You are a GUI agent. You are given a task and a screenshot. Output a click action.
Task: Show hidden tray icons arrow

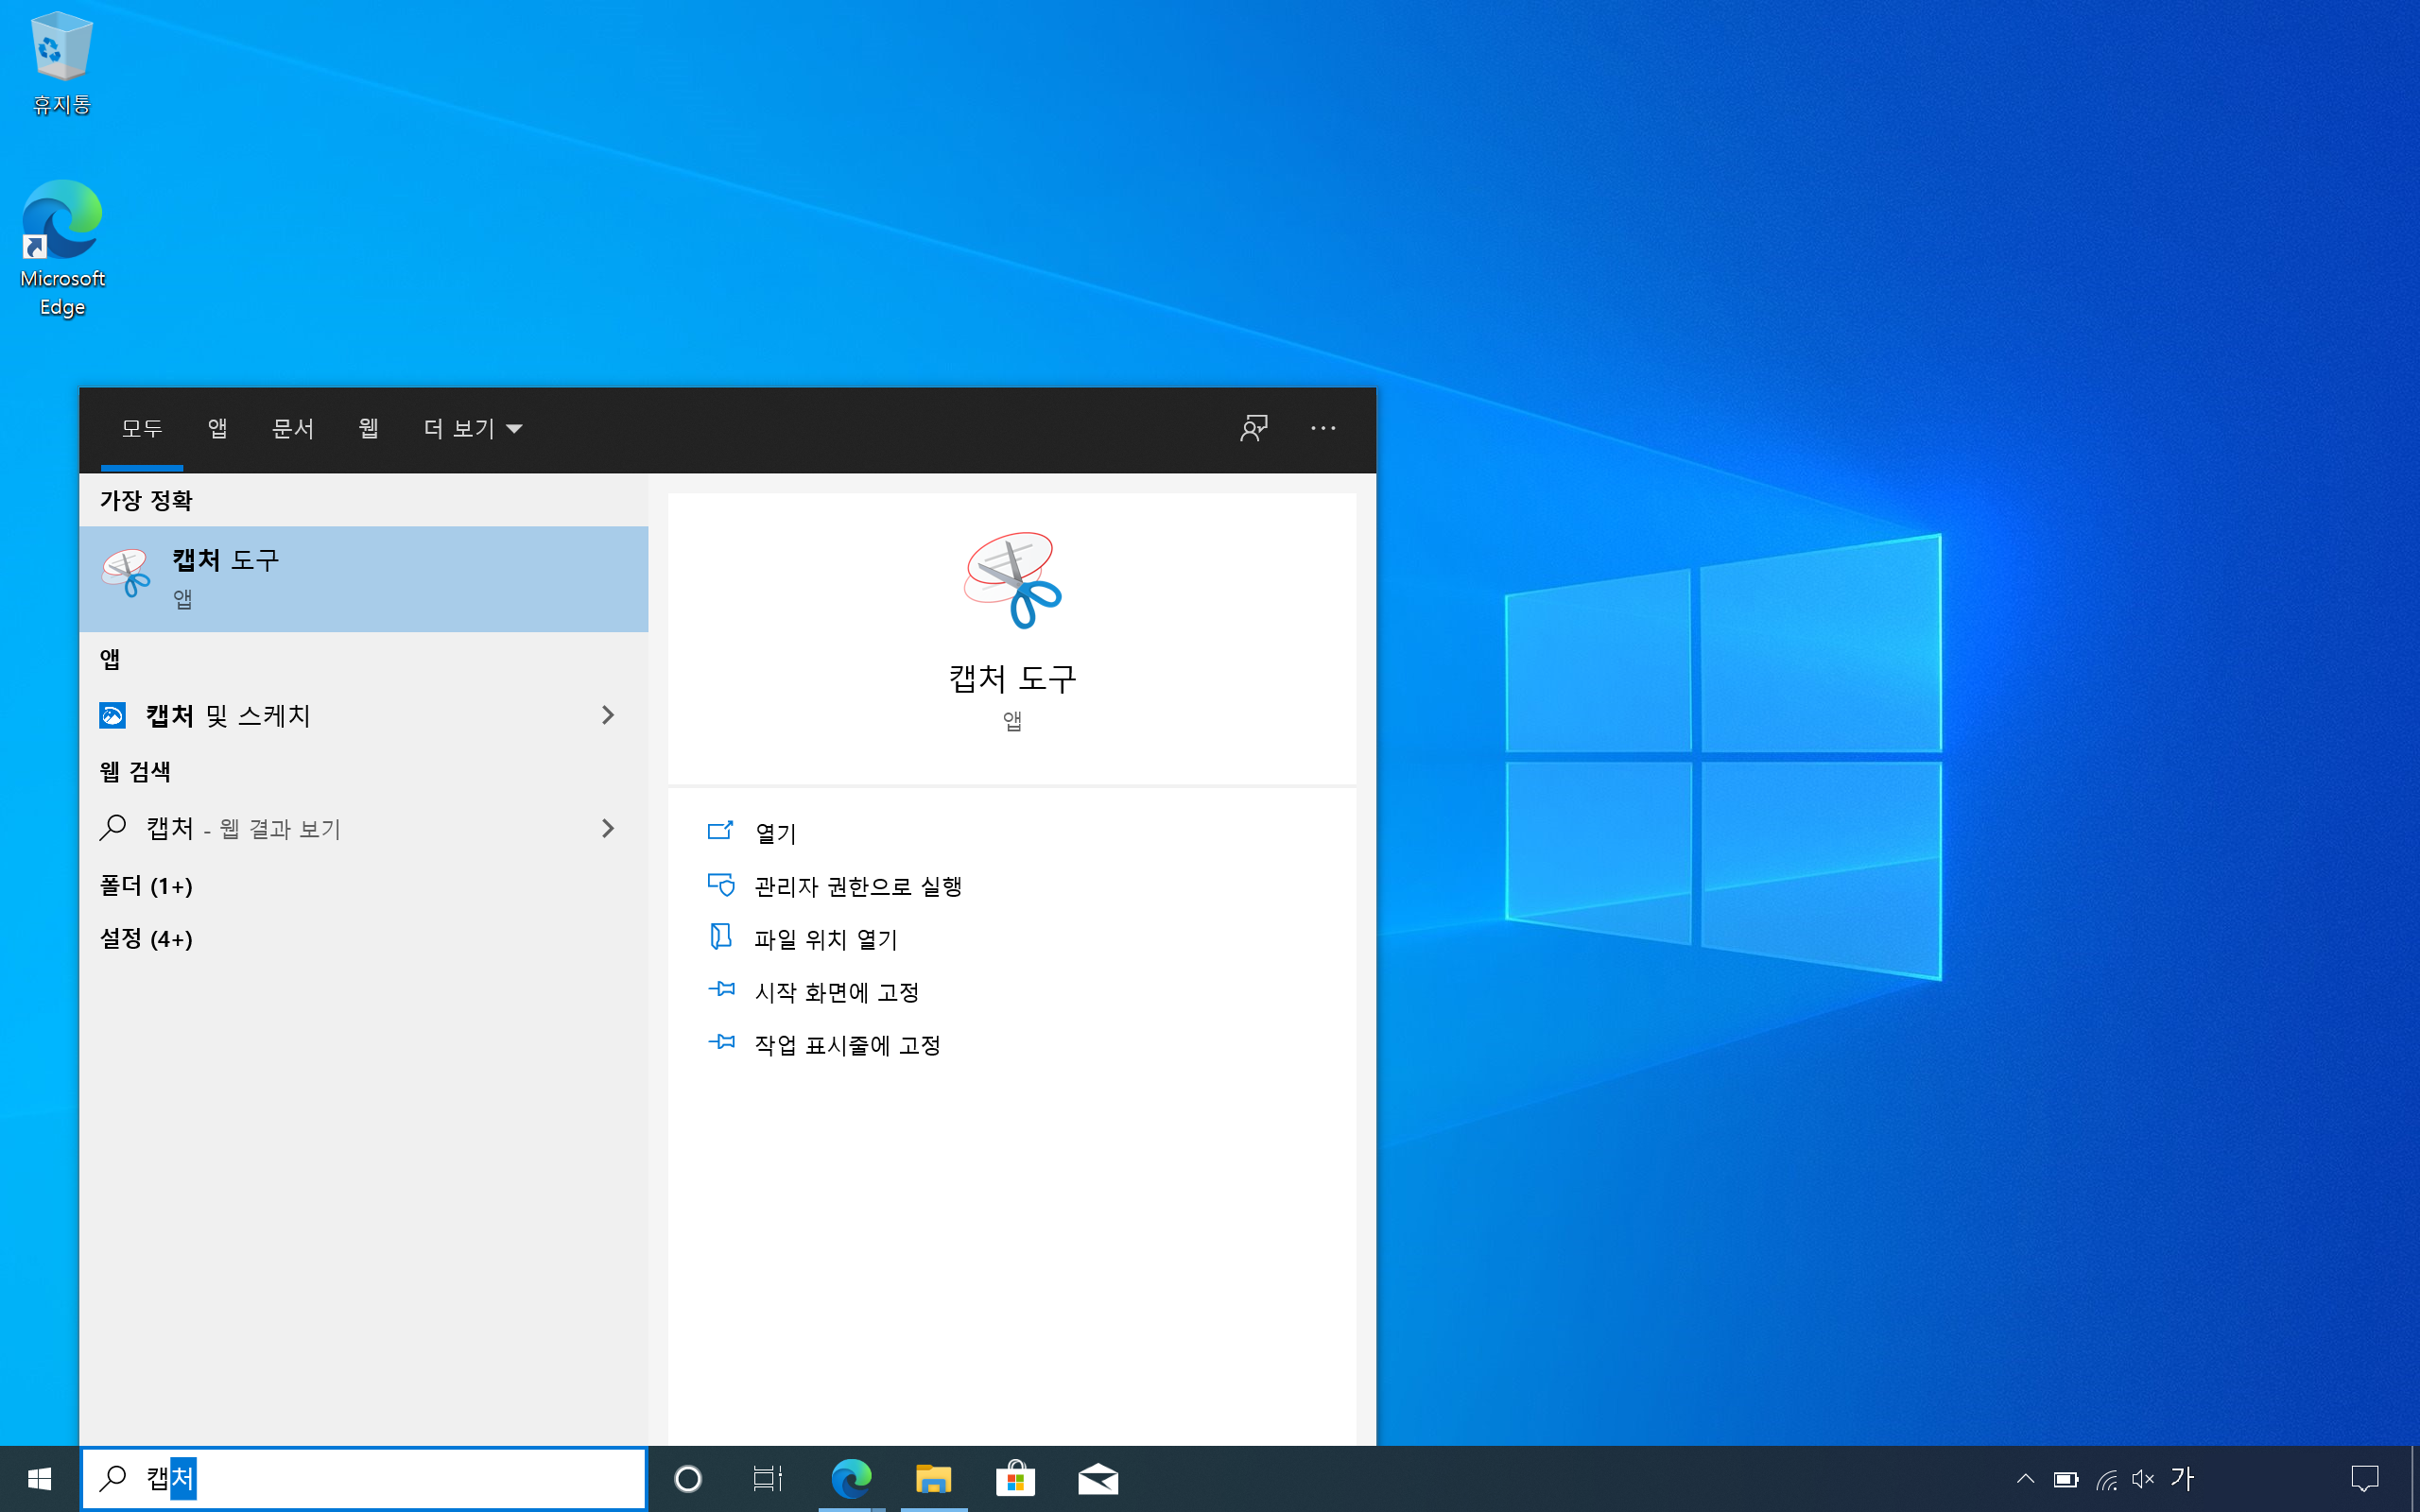click(2025, 1478)
